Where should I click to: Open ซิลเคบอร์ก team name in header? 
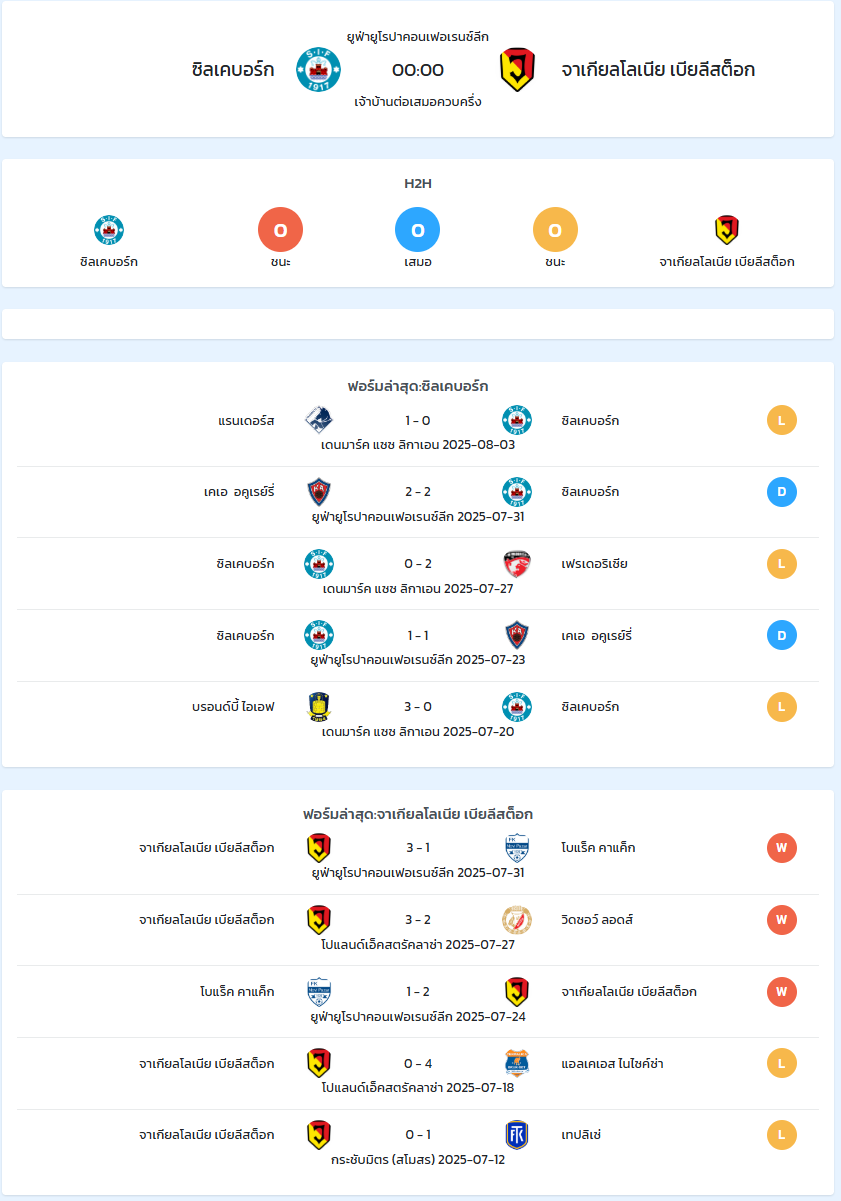(x=232, y=70)
